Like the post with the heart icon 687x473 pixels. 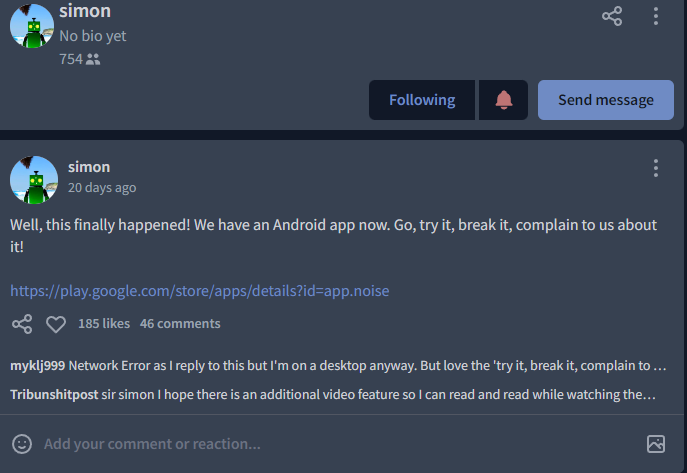click(x=56, y=324)
